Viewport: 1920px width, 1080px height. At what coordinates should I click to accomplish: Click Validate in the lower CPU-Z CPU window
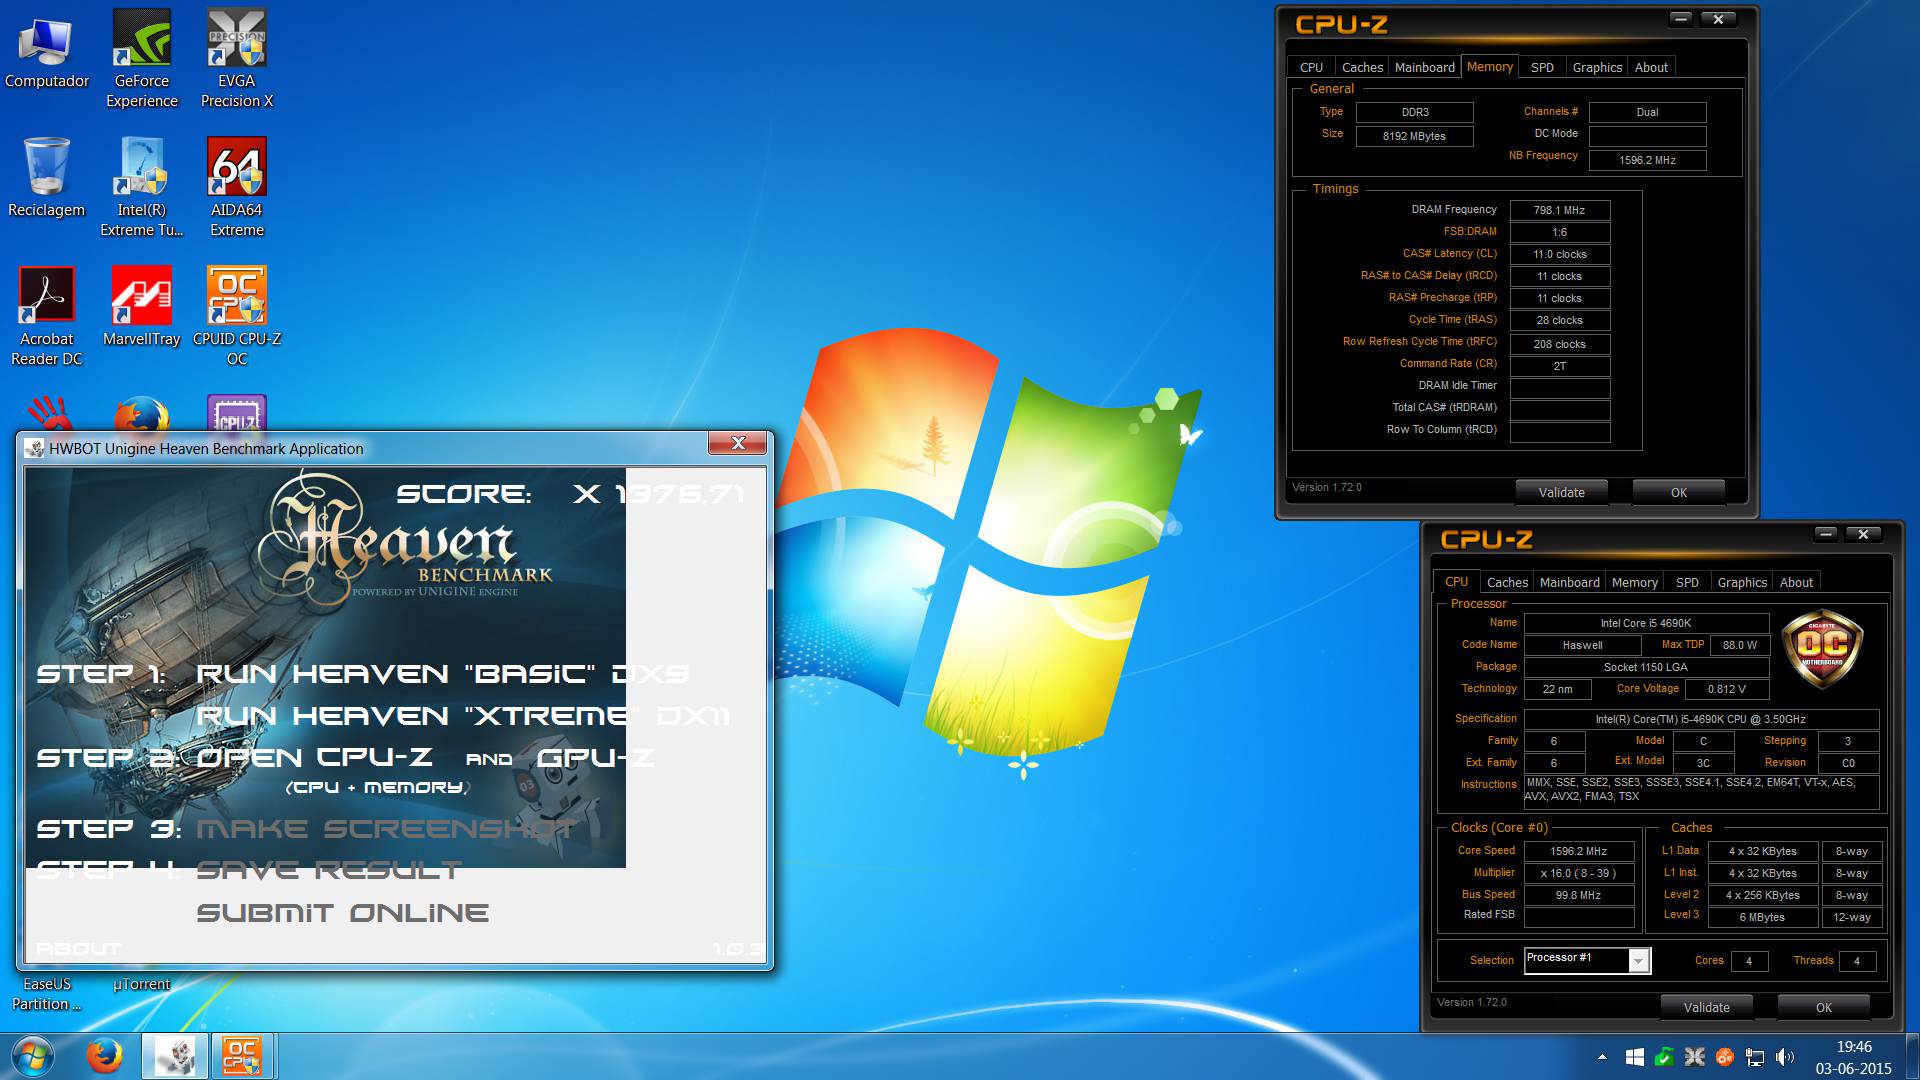coord(1706,1007)
